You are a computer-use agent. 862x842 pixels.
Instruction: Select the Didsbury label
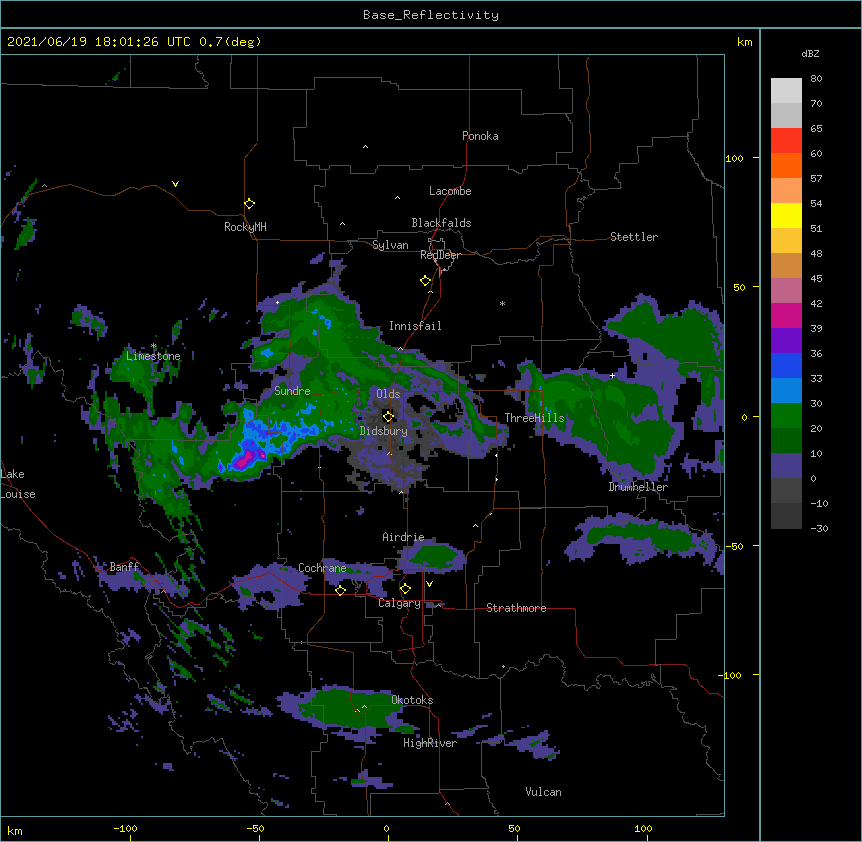pos(384,431)
